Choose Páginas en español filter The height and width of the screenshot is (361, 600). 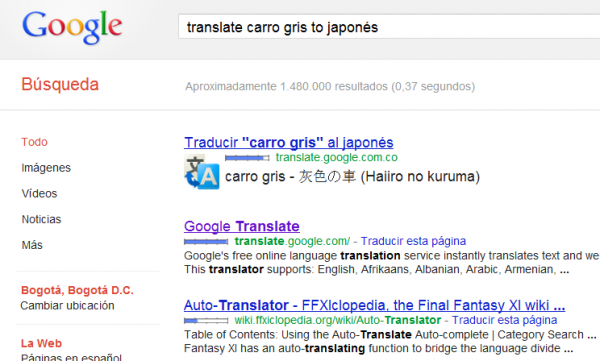point(71,357)
